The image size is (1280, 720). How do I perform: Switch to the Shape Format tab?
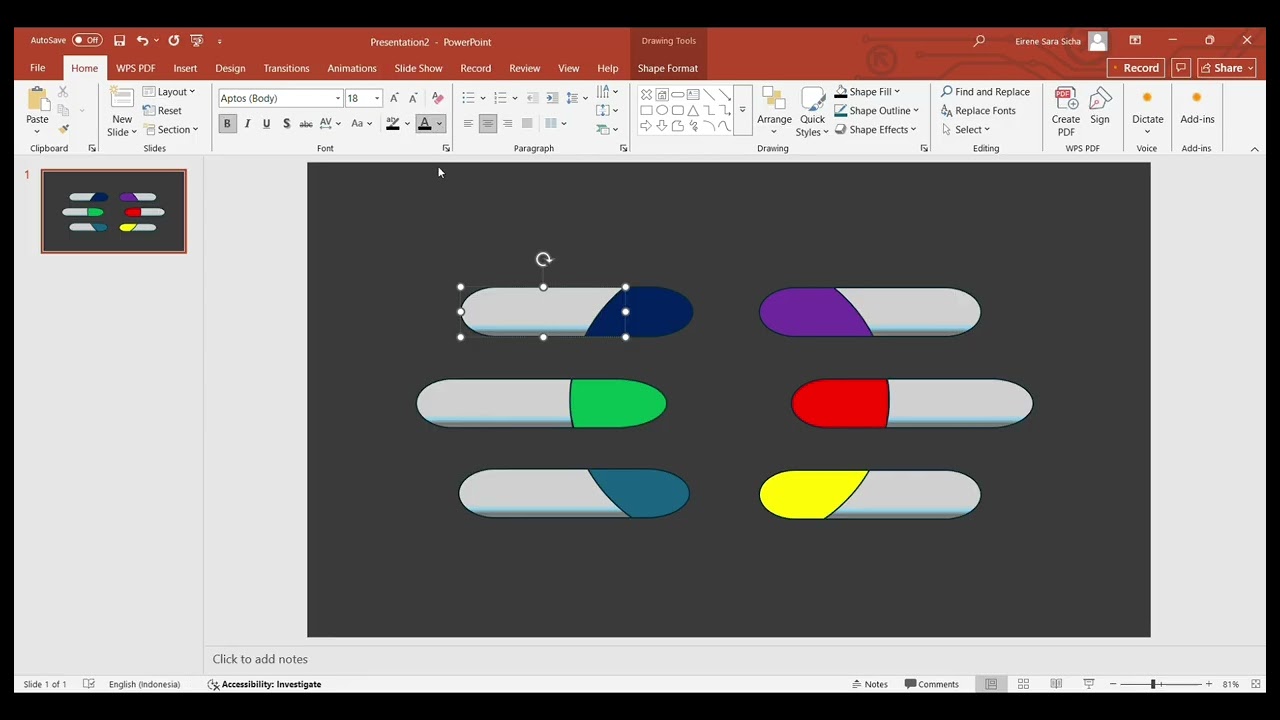coord(668,68)
